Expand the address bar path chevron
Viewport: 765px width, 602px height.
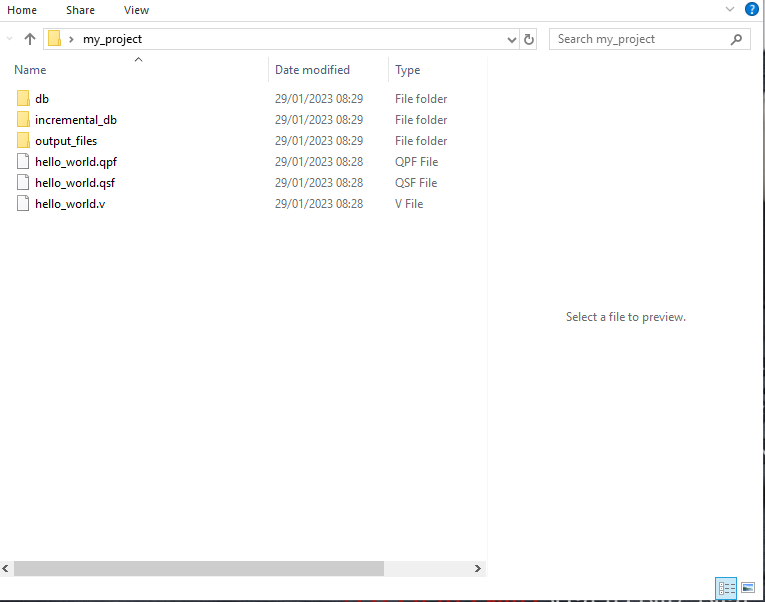coord(71,39)
